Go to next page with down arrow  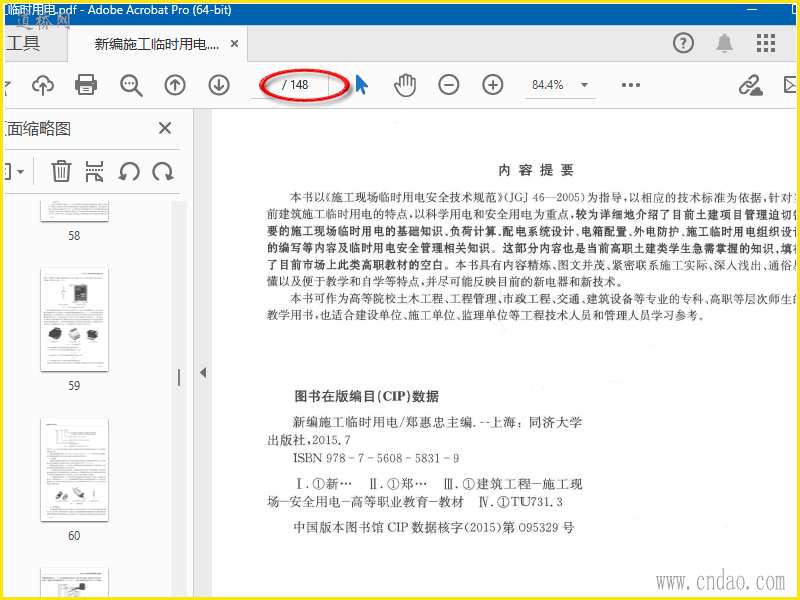(x=219, y=85)
